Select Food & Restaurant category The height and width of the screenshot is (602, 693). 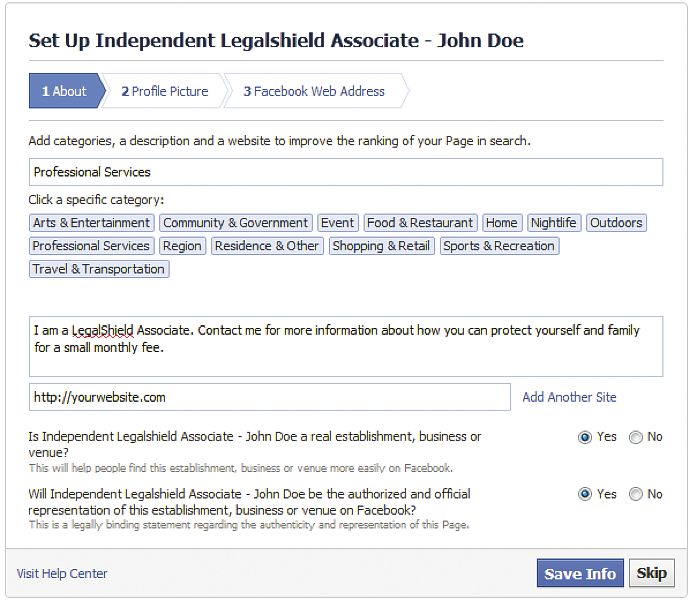pos(420,223)
